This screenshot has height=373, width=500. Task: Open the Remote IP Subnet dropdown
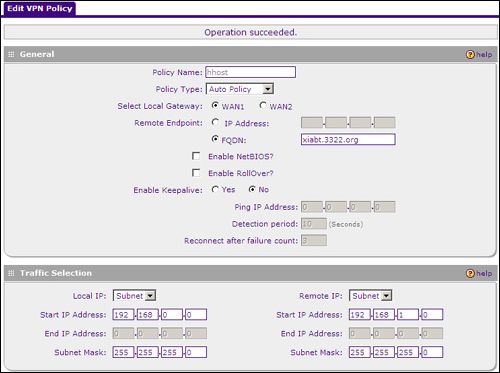pos(370,296)
